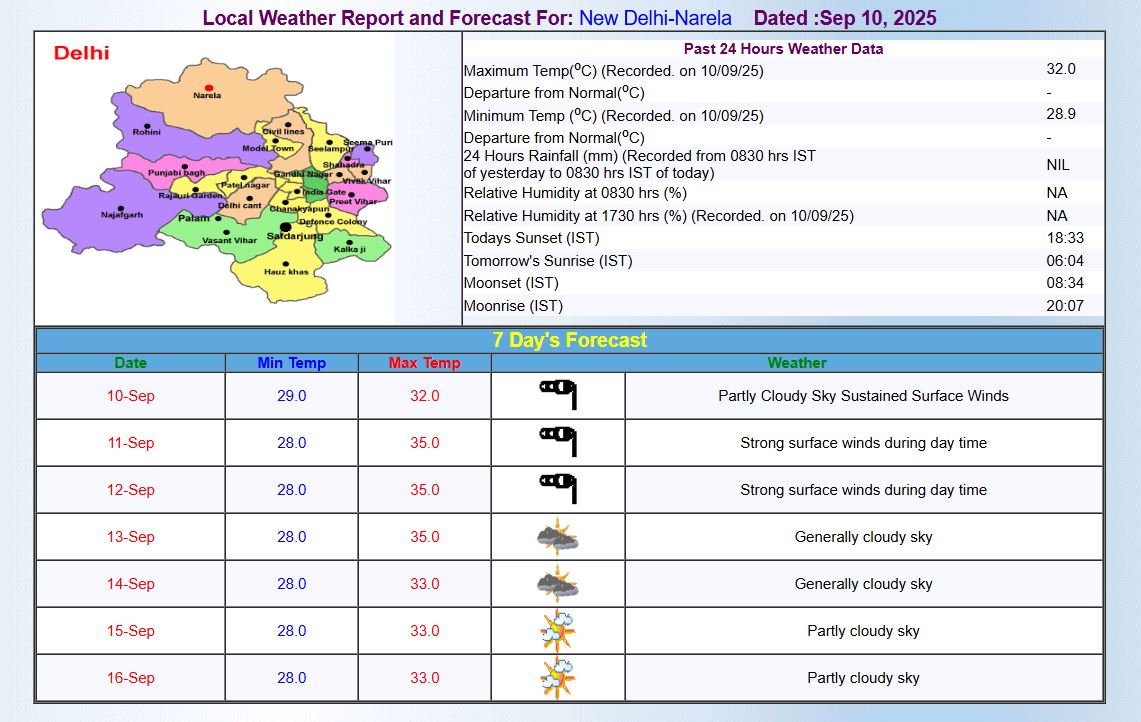Click the 32.0 max temp in the 10-Sep forecast row
The image size is (1141, 722).
tap(424, 396)
